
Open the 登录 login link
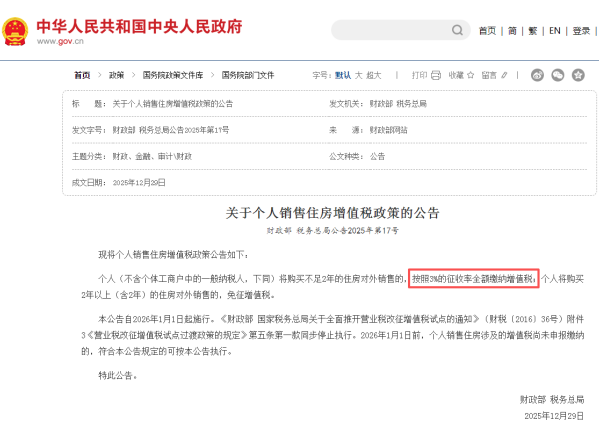(x=581, y=31)
